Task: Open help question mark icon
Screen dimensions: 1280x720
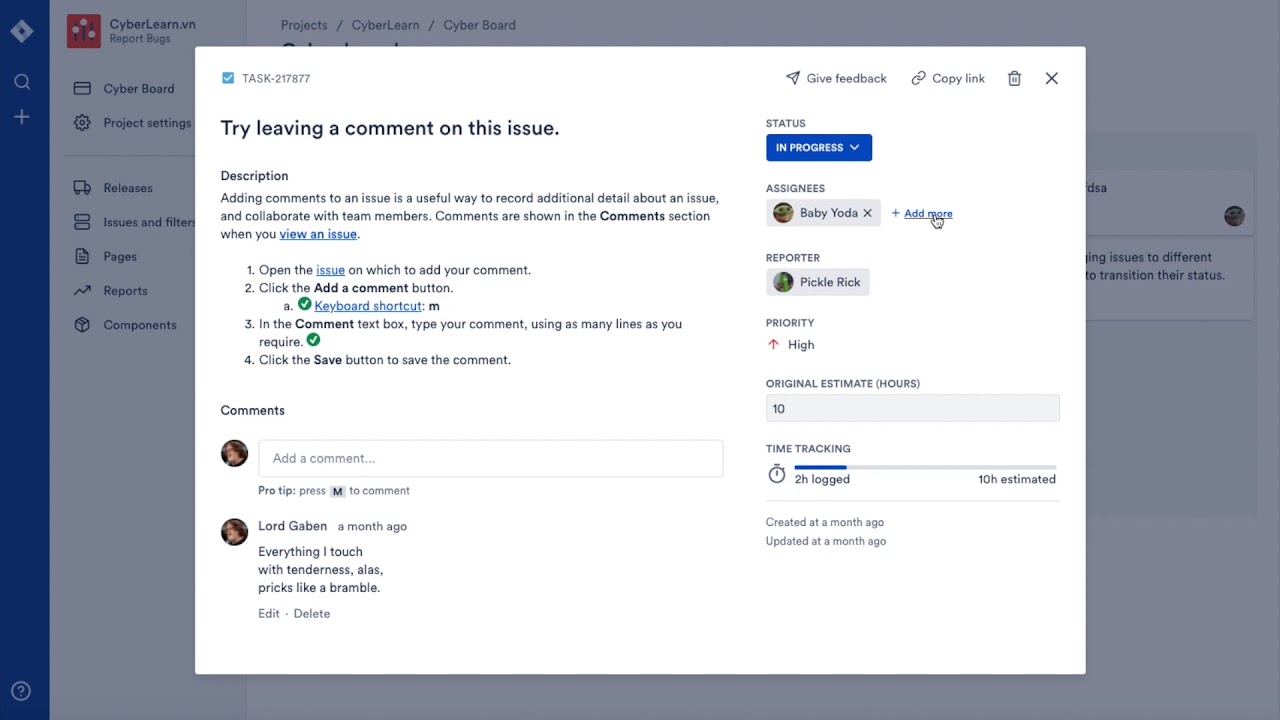Action: coord(21,691)
